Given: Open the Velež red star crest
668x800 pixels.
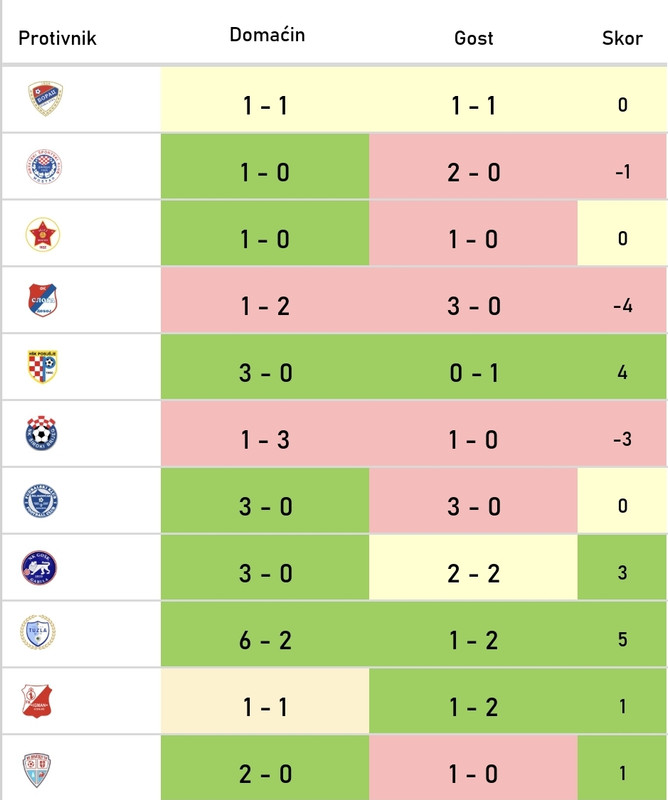Looking at the screenshot, I should tap(43, 234).
